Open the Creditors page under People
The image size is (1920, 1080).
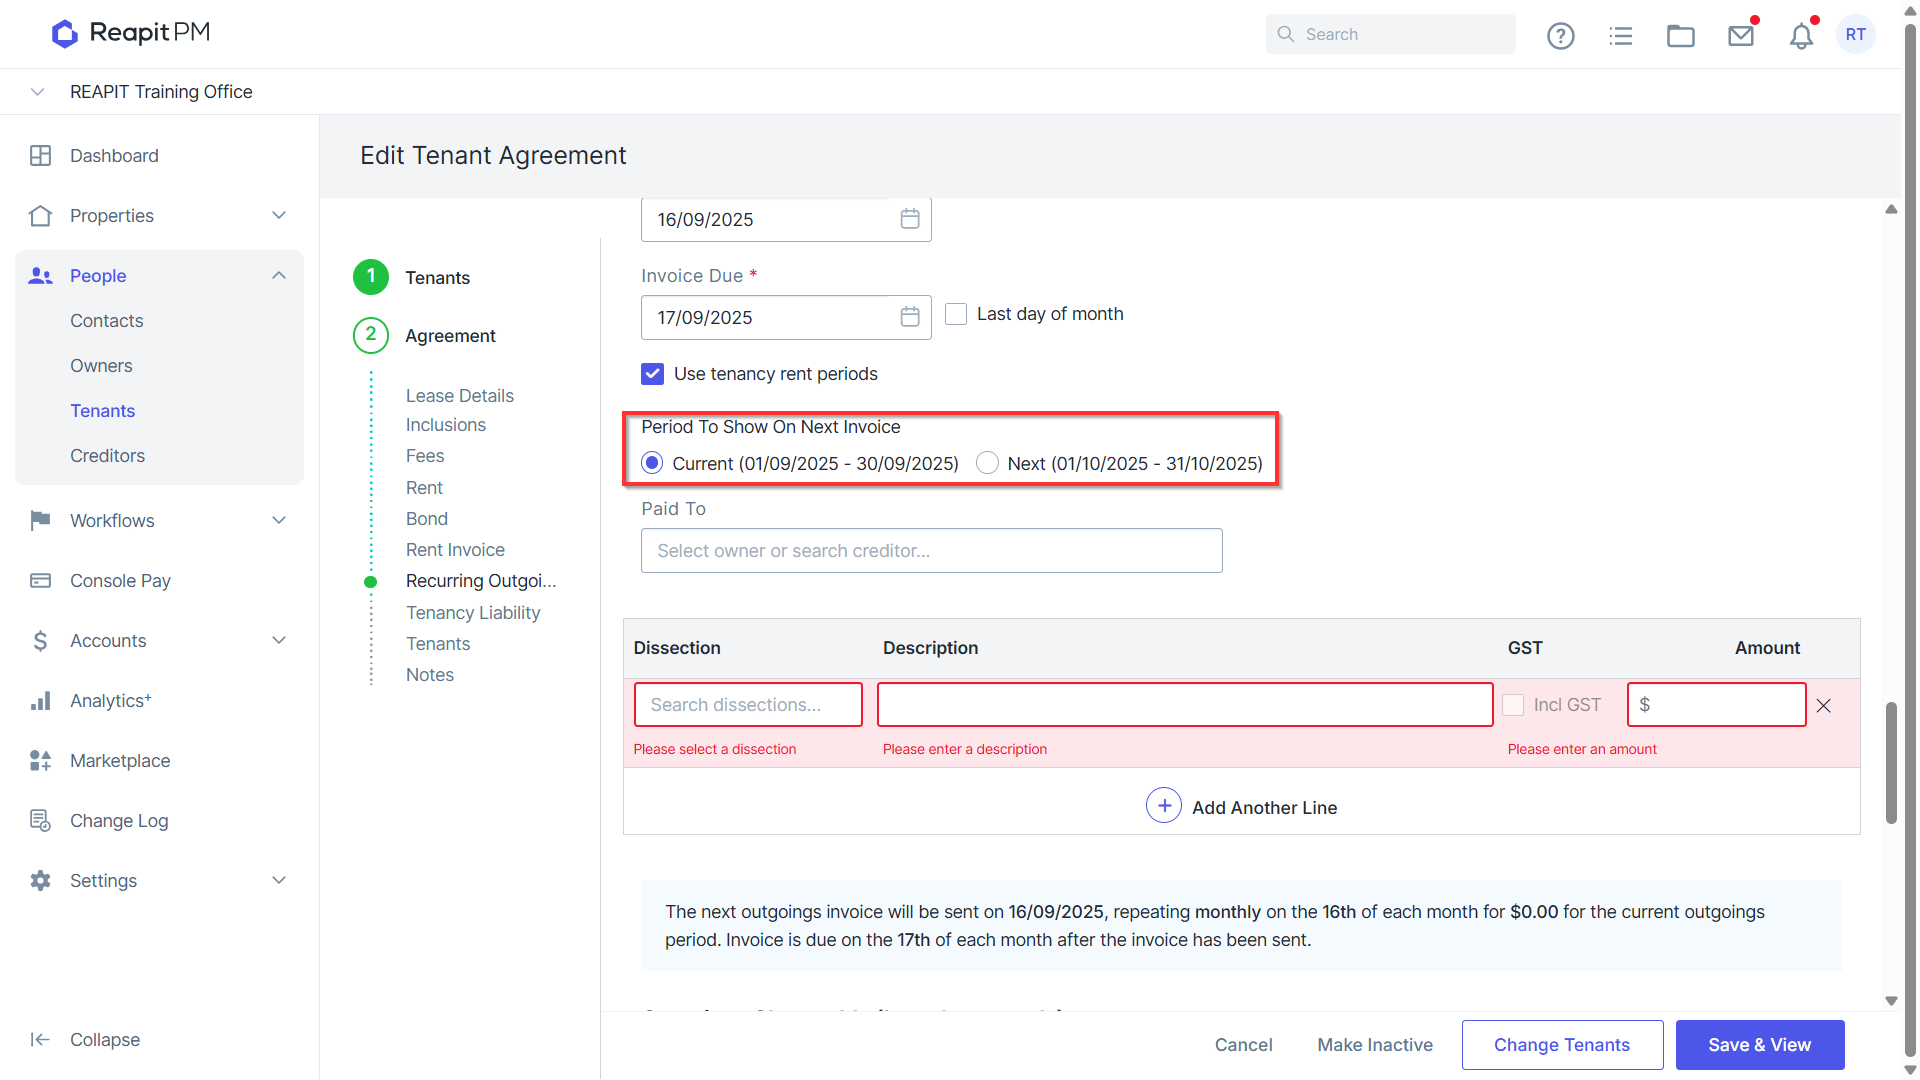107,456
